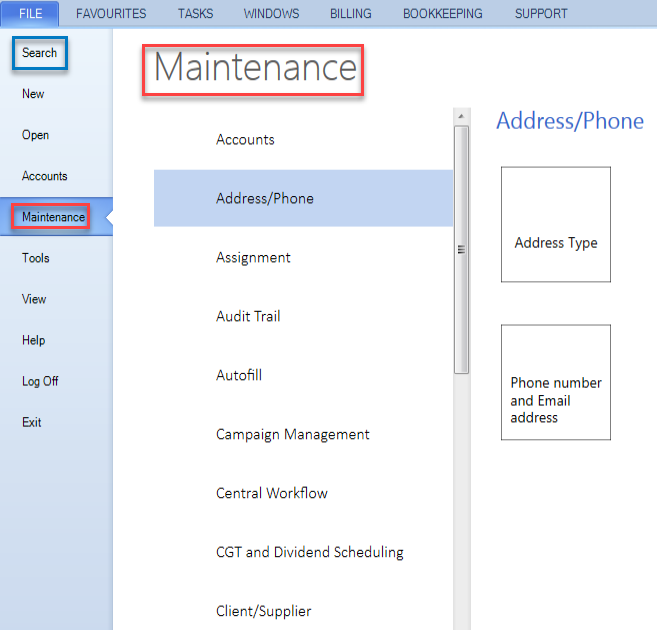The image size is (657, 630).
Task: Select Open in the File sidebar
Action: point(36,135)
